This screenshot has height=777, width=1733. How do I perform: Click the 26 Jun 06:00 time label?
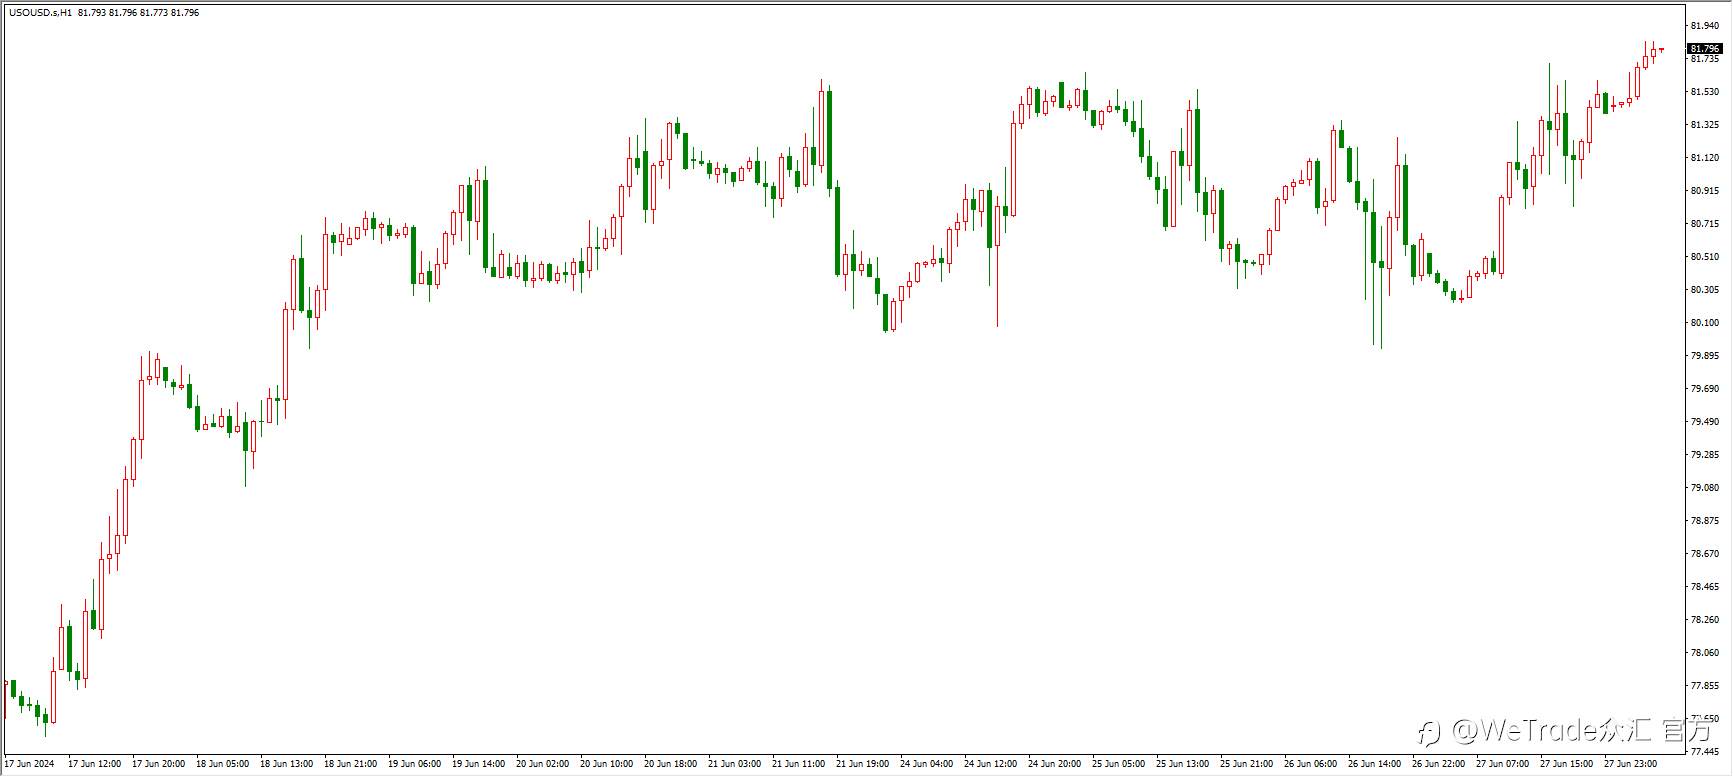click(1311, 764)
